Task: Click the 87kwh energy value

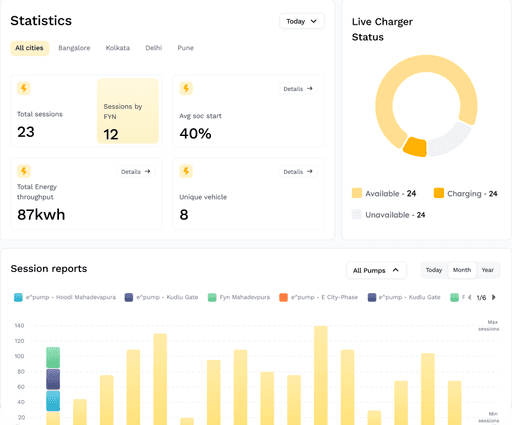Action: [x=41, y=215]
